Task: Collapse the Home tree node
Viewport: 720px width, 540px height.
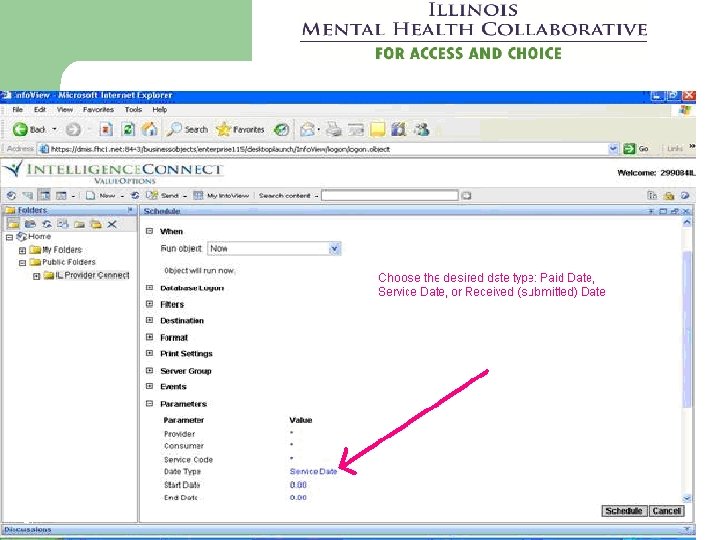Action: click(x=9, y=237)
